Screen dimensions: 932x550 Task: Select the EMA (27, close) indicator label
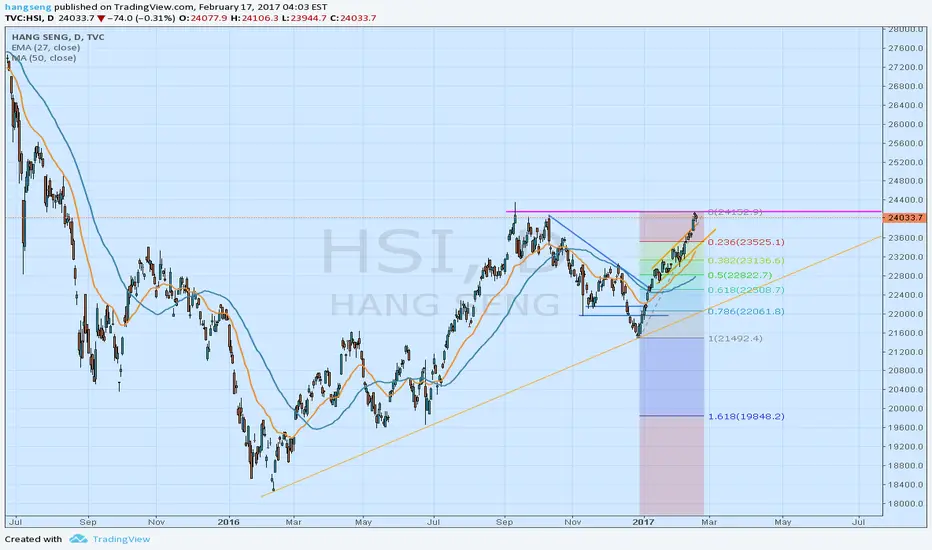46,48
